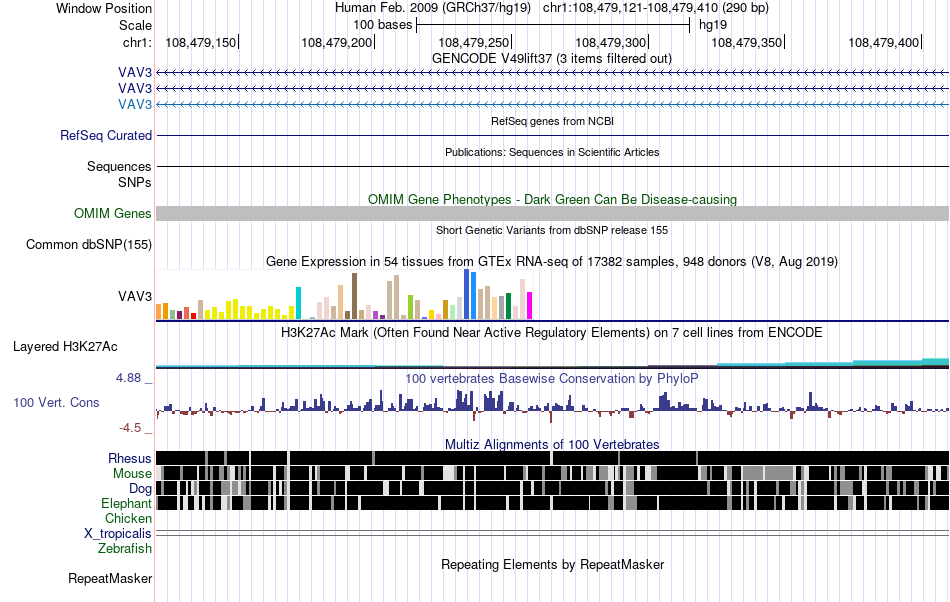This screenshot has height=602, width=950.
Task: Select the light blue VAV3 transcript label
Action: click(135, 104)
